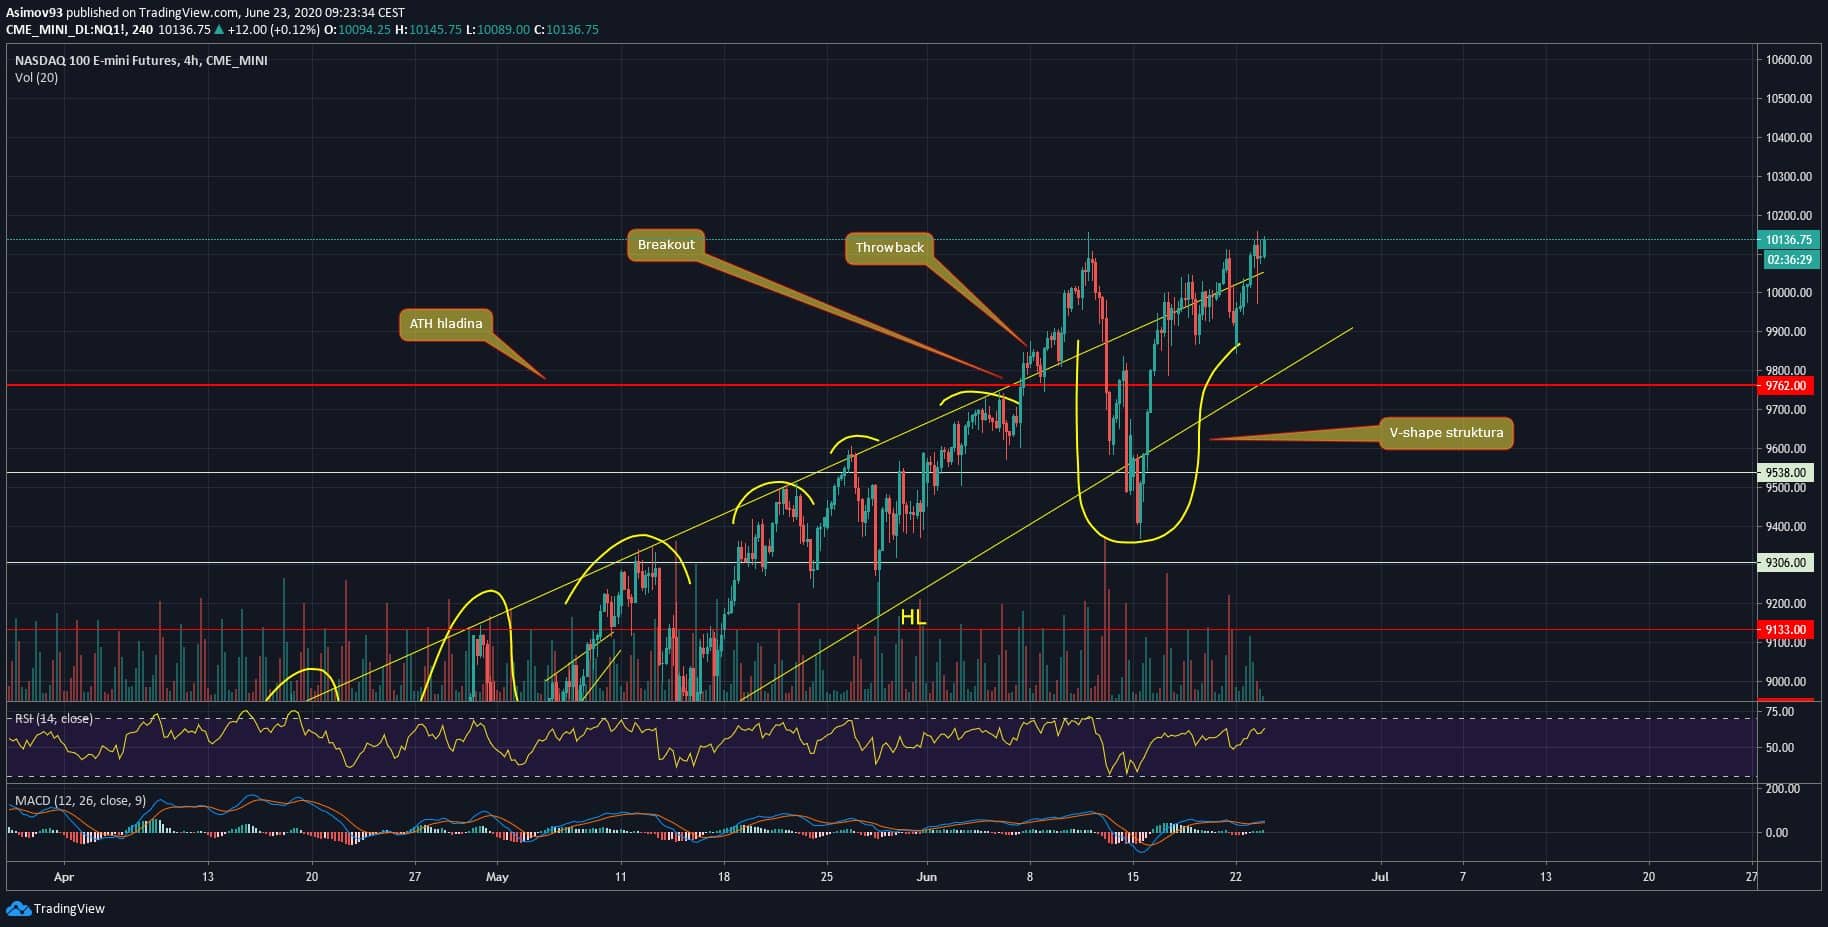
Task: Click the MACD (12, 26, close, 9) legend
Action: click(80, 801)
